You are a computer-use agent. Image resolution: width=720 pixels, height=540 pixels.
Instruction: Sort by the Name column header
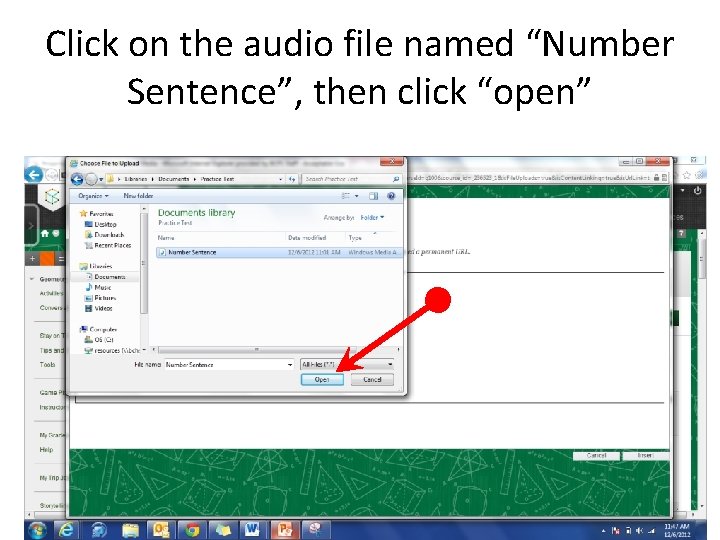pyautogui.click(x=166, y=238)
